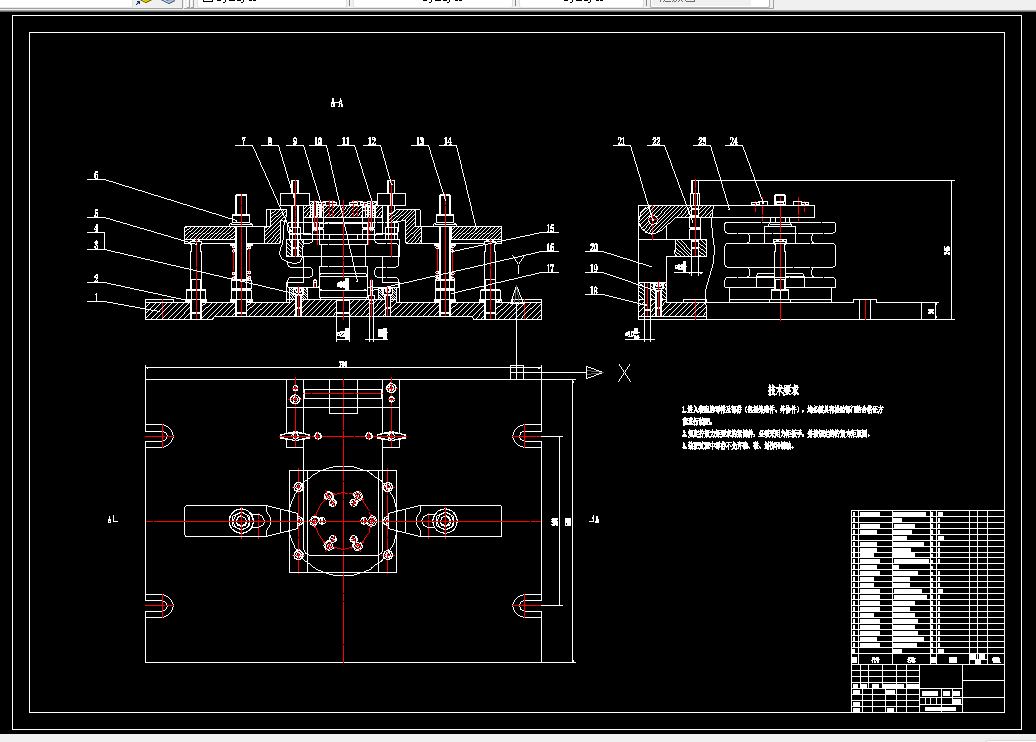Viewport: 1036px width, 742px height.
Task: Select part balloon number 5
Action: (x=96, y=213)
